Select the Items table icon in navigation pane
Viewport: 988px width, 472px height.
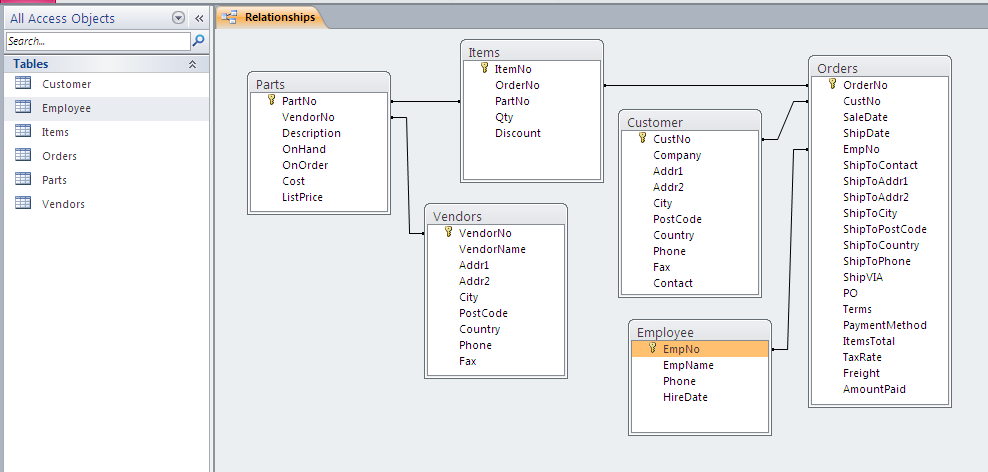pyautogui.click(x=23, y=131)
